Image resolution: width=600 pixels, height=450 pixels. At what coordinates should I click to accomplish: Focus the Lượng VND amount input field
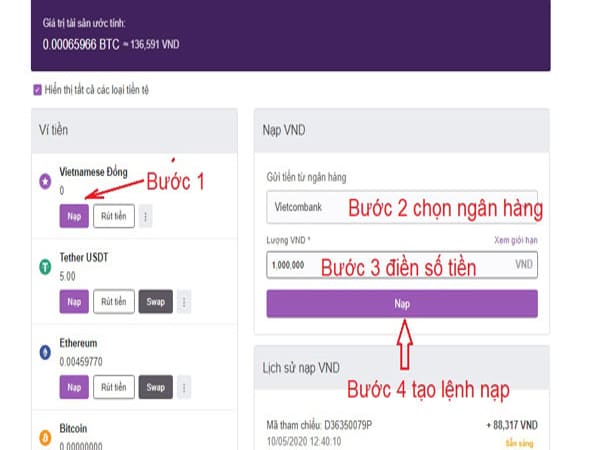click(x=402, y=265)
